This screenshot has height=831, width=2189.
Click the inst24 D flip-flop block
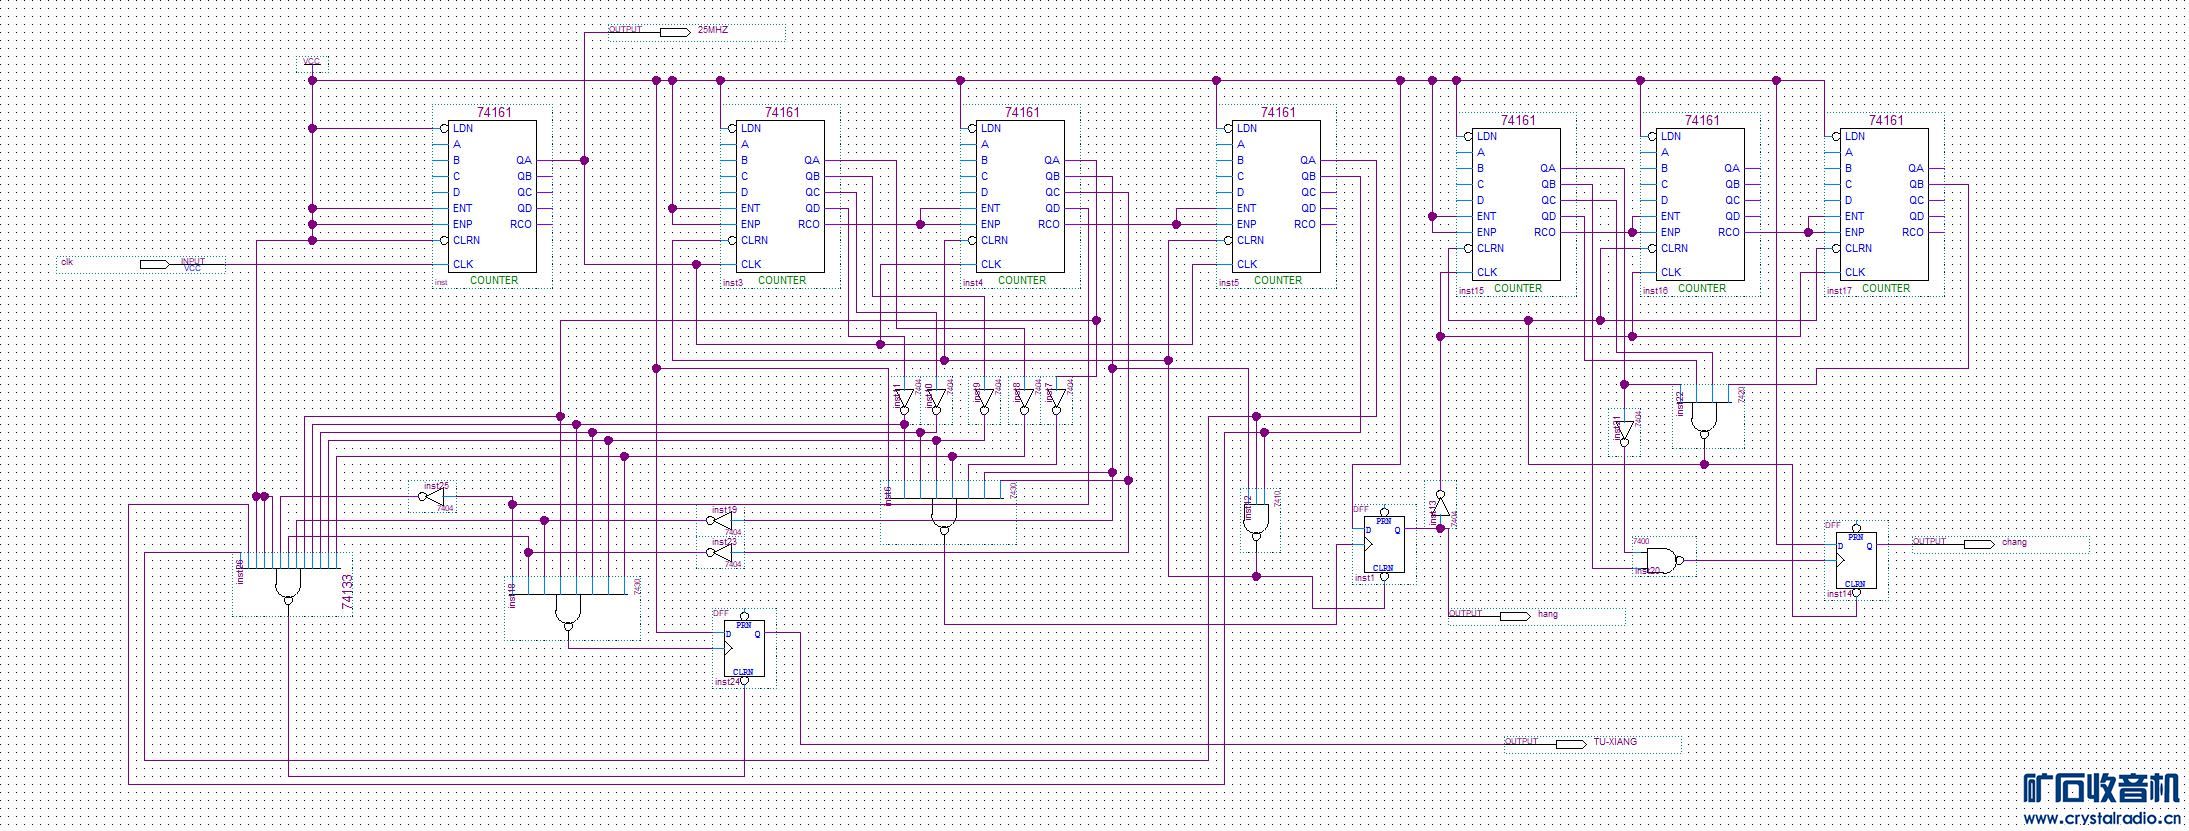point(744,648)
